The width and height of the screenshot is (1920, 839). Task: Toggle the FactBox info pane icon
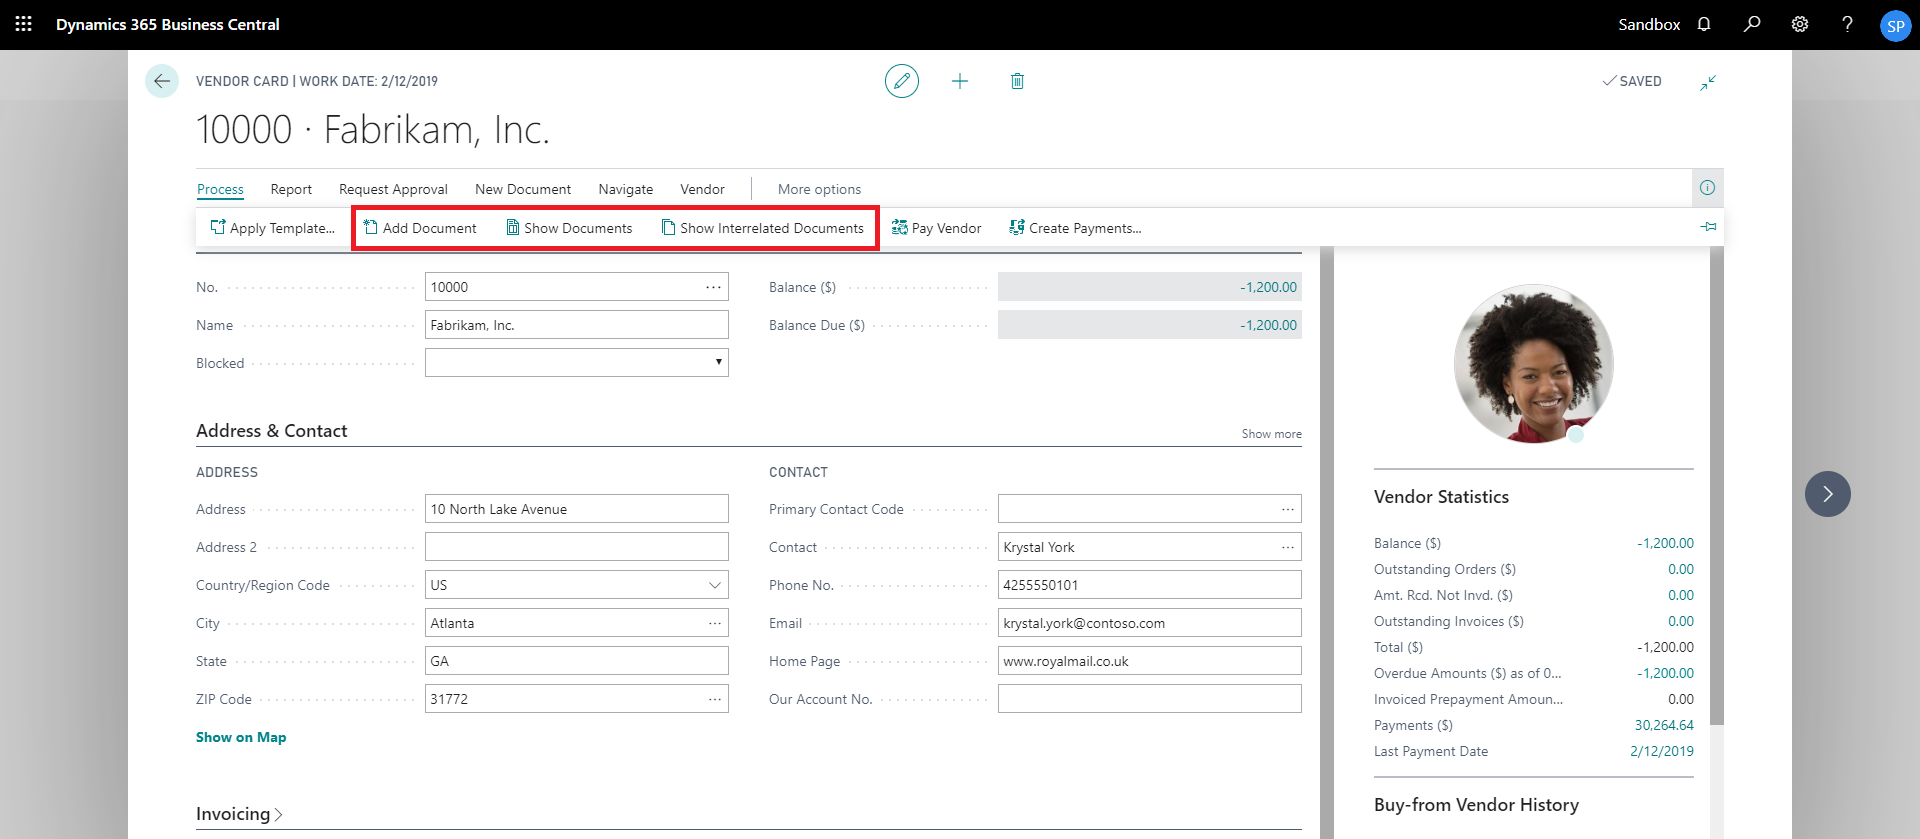[x=1707, y=188]
